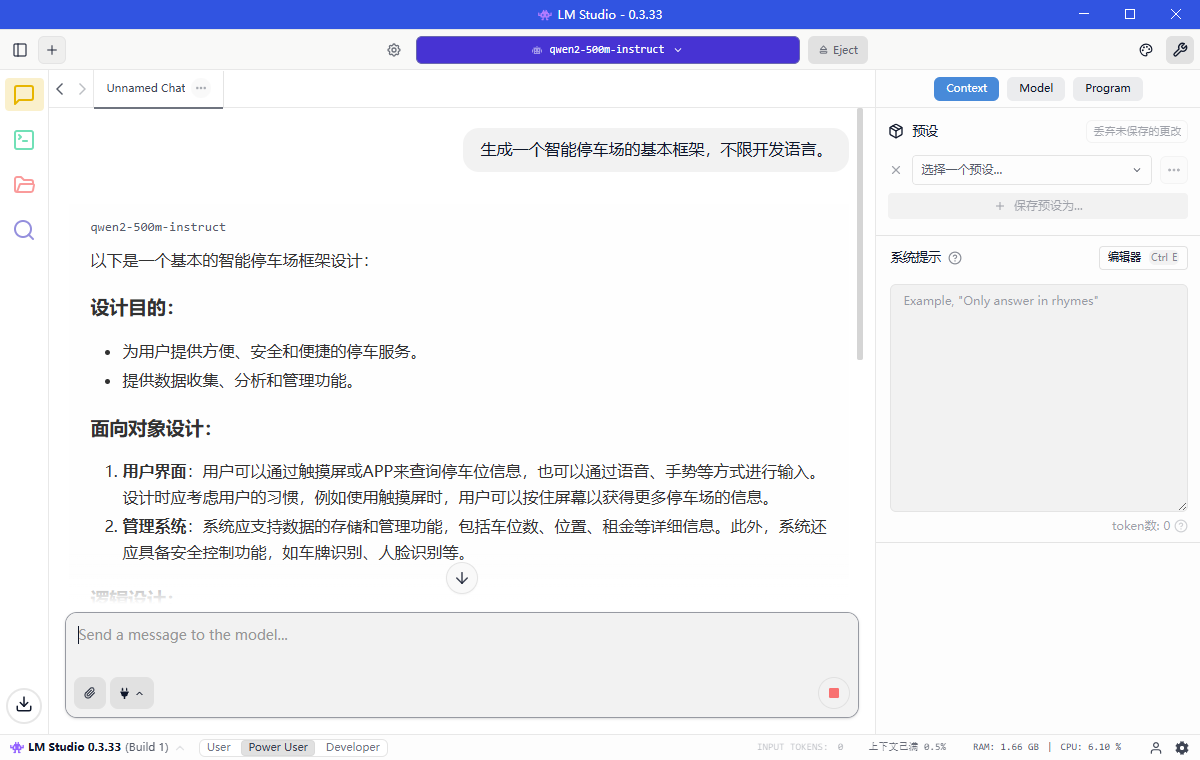The width and height of the screenshot is (1200, 760).
Task: Switch to the Model tab
Action: (x=1036, y=88)
